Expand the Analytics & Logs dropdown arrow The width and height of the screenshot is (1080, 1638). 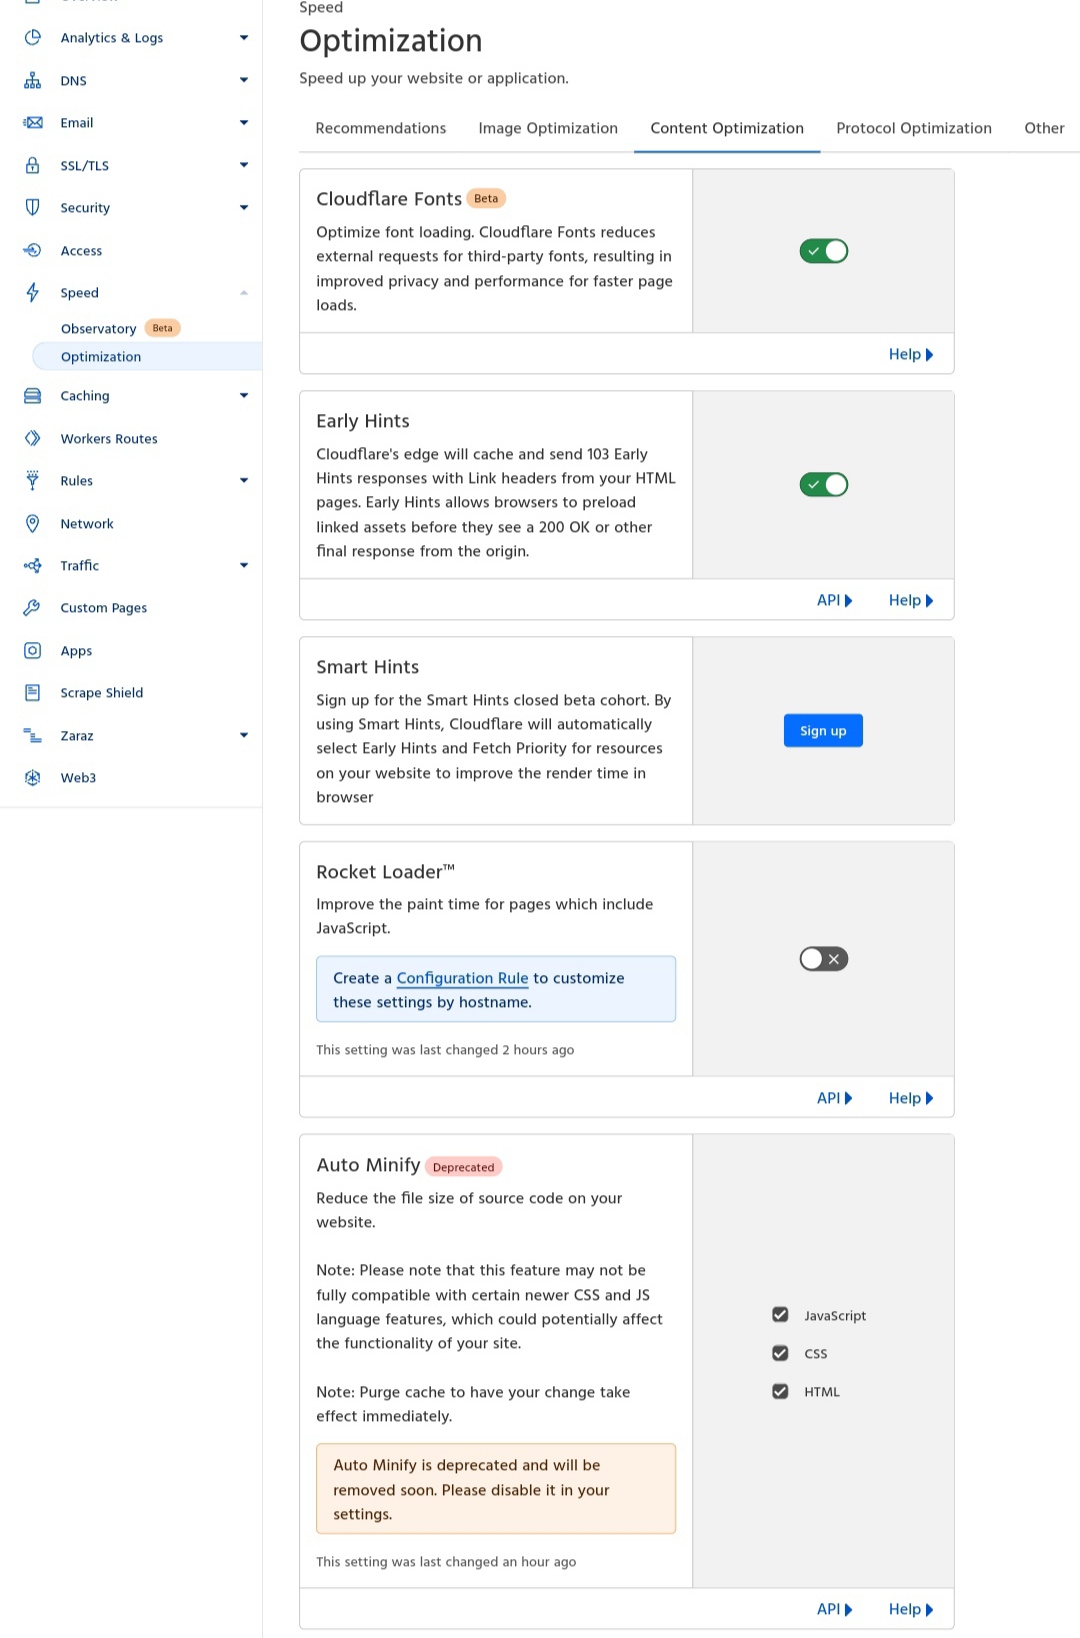pyautogui.click(x=244, y=38)
